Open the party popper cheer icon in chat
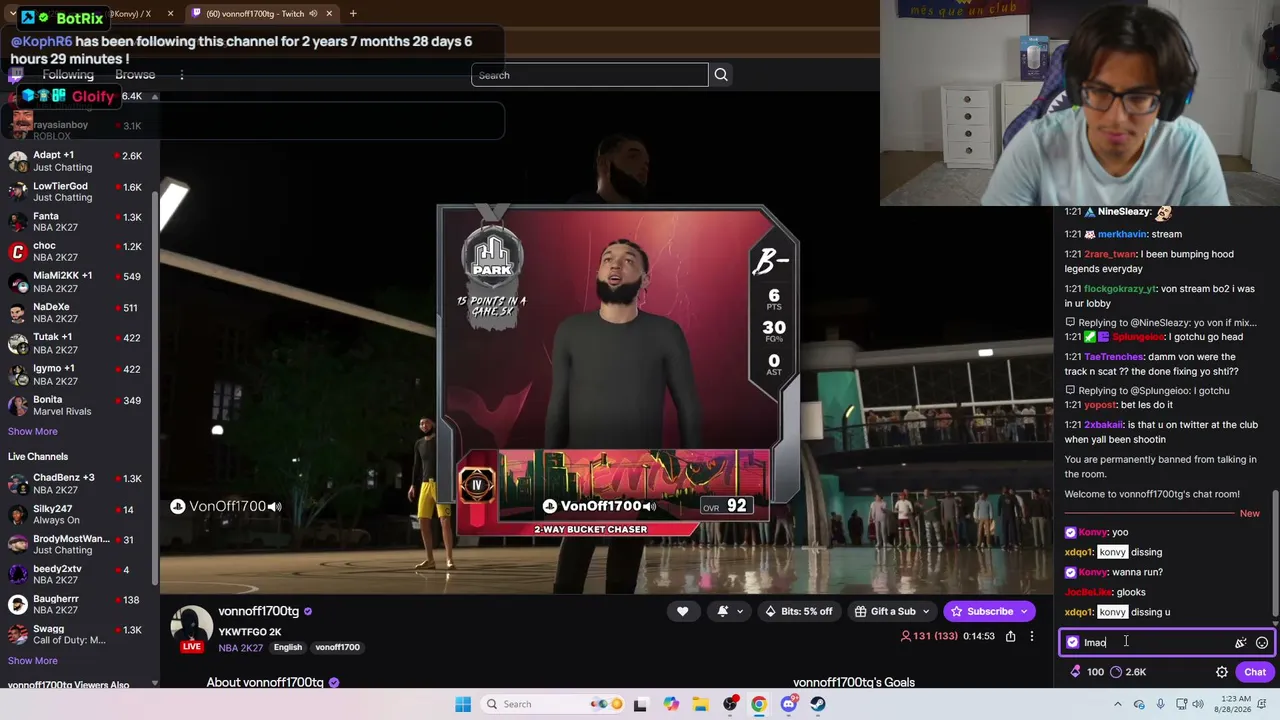 pyautogui.click(x=1240, y=643)
